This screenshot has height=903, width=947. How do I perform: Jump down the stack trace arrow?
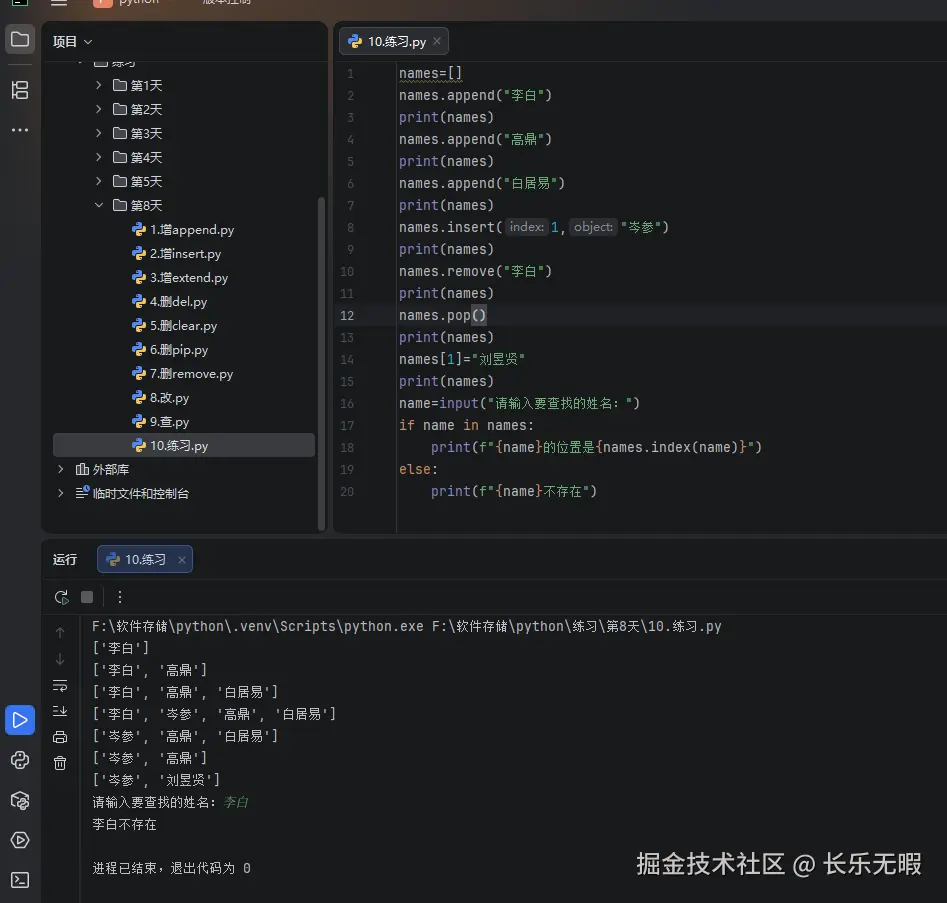tap(60, 659)
